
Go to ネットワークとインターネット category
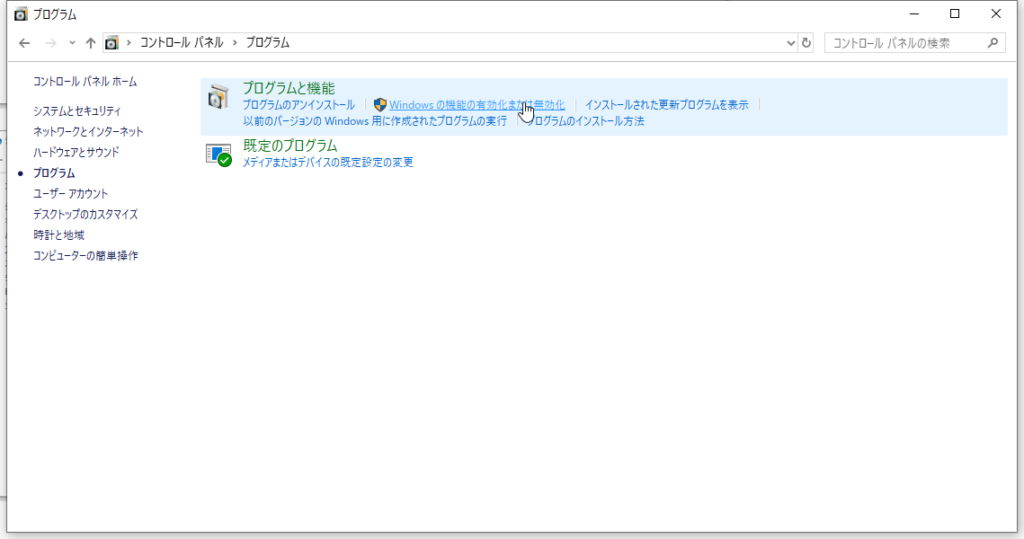point(88,132)
